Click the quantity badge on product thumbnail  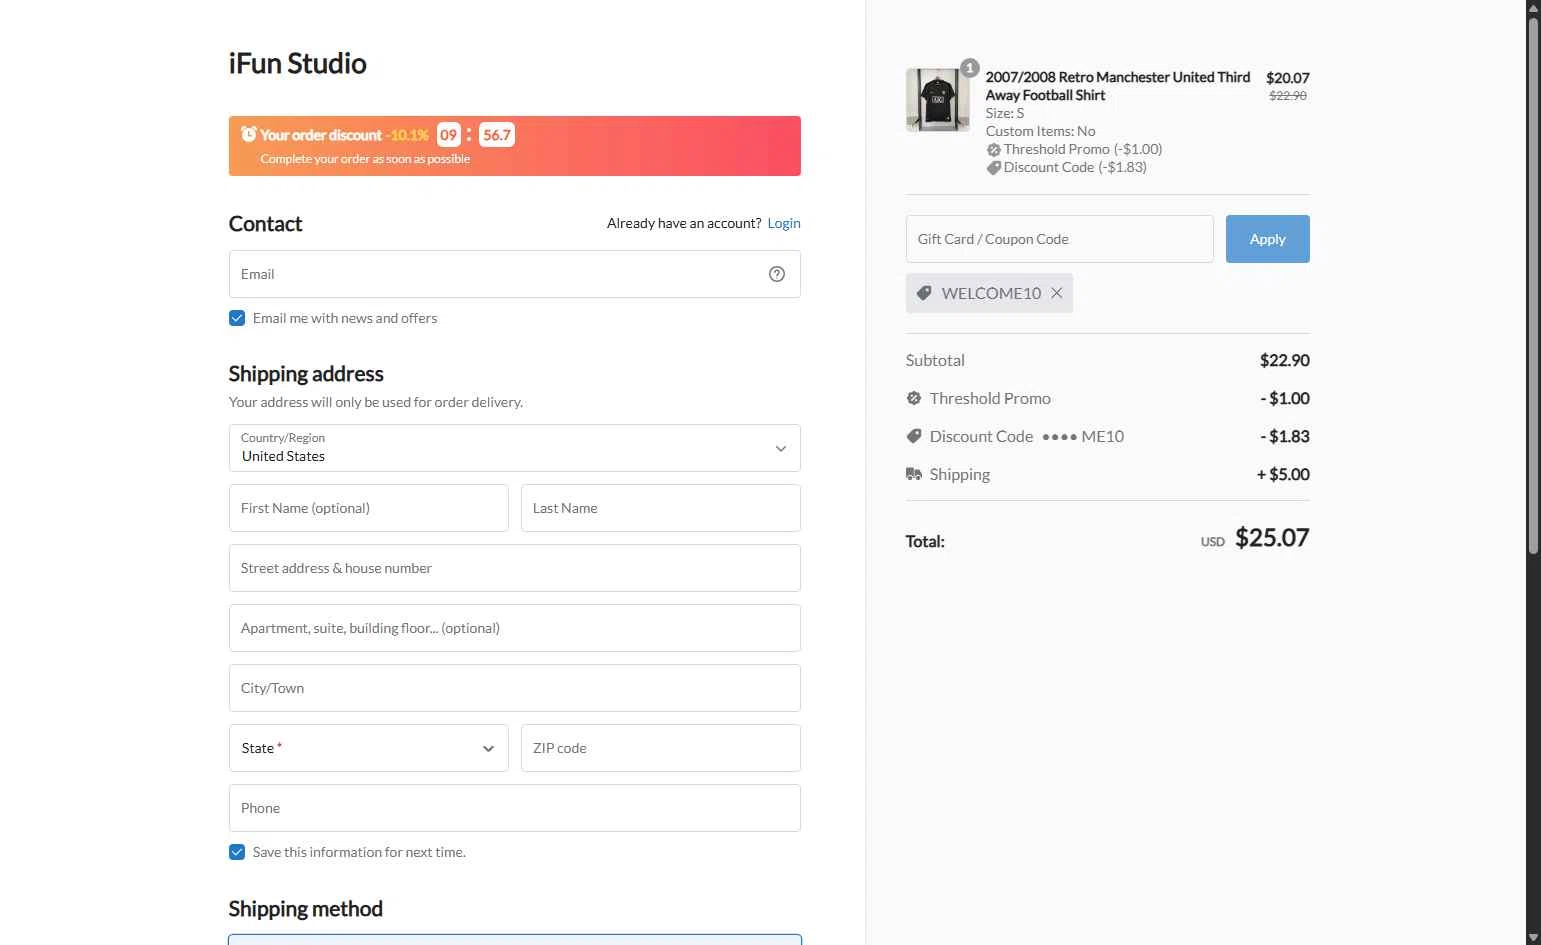(x=969, y=68)
